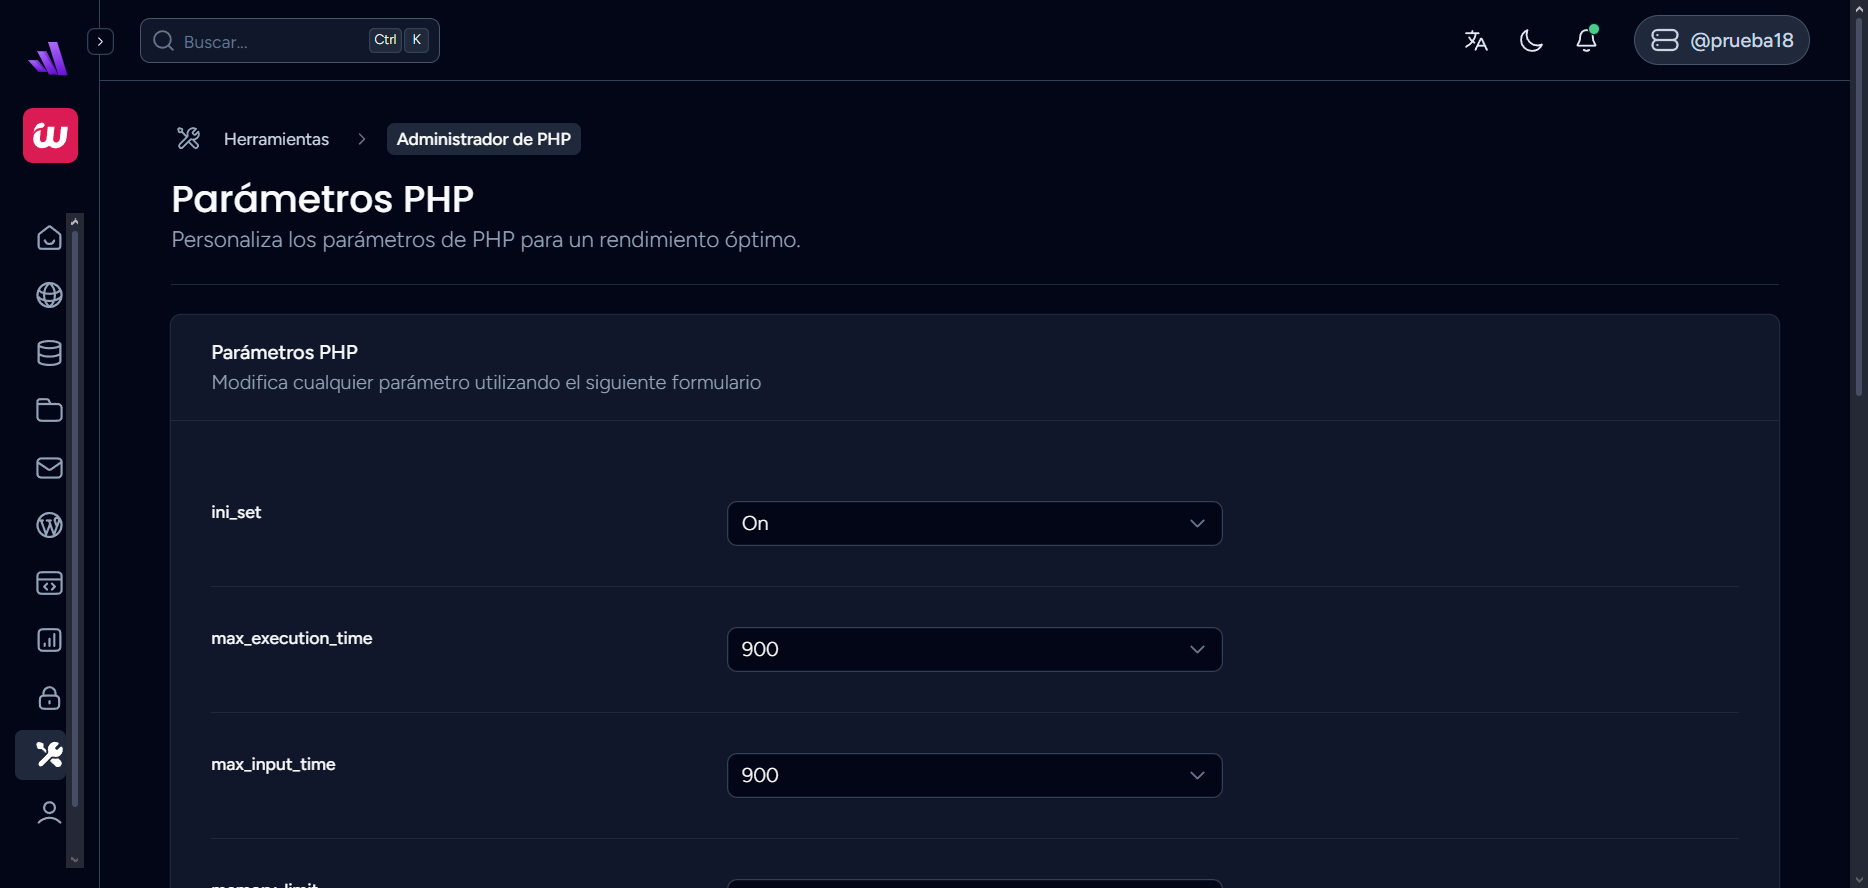Open the WordPress icon in sidebar
This screenshot has height=888, width=1868.
tap(49, 525)
